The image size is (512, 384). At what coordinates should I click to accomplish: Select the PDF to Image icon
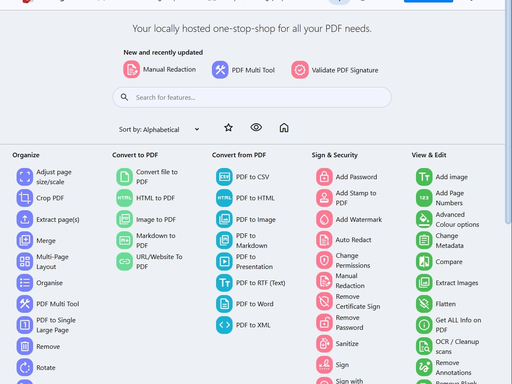pyautogui.click(x=224, y=219)
